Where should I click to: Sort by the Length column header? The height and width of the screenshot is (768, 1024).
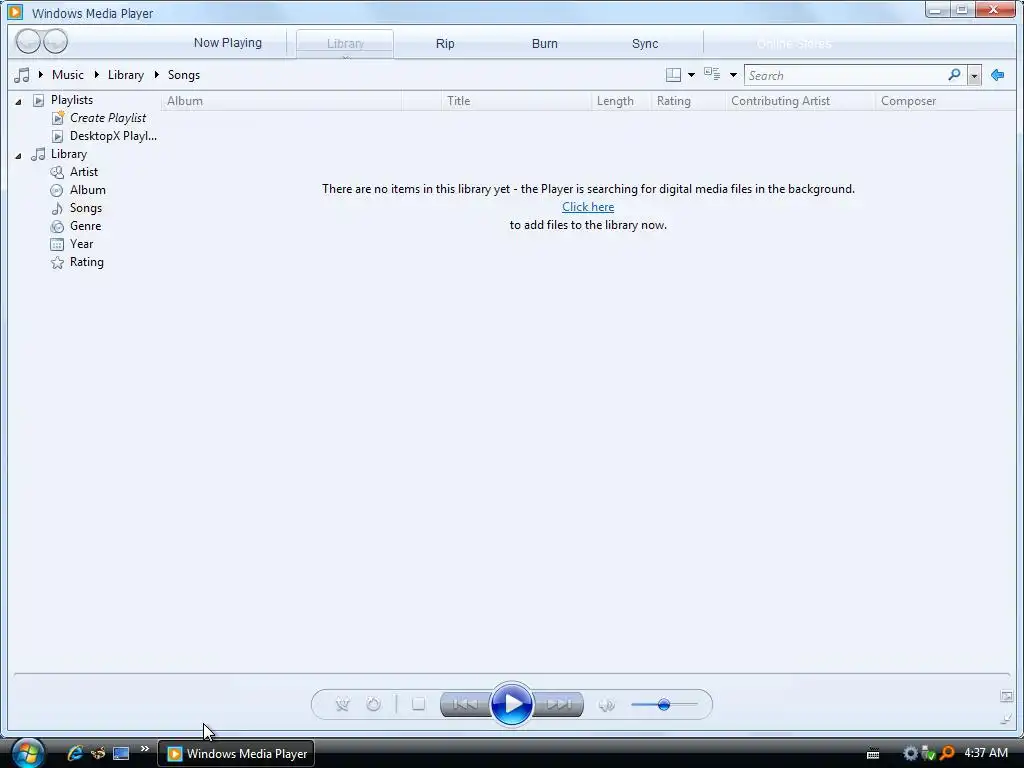621,101
